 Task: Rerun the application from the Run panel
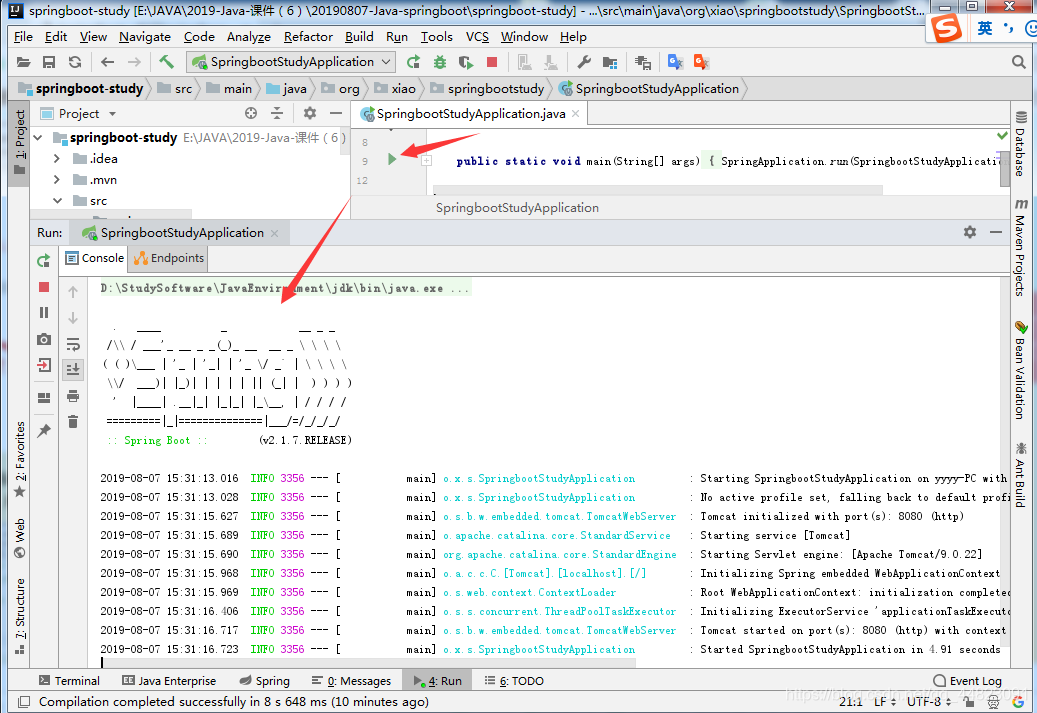tap(44, 261)
